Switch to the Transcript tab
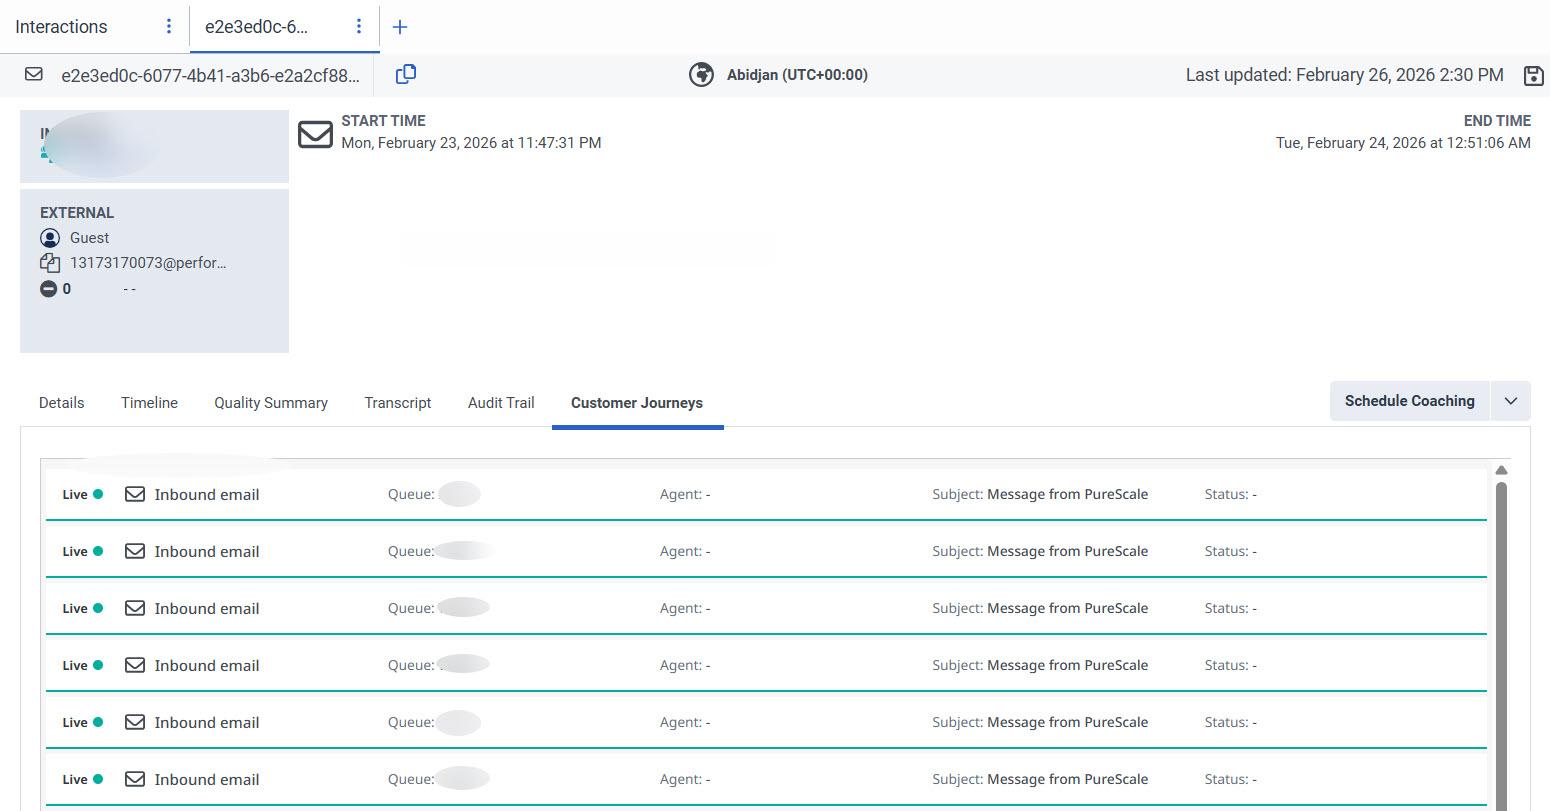1550x811 pixels. [x=397, y=402]
